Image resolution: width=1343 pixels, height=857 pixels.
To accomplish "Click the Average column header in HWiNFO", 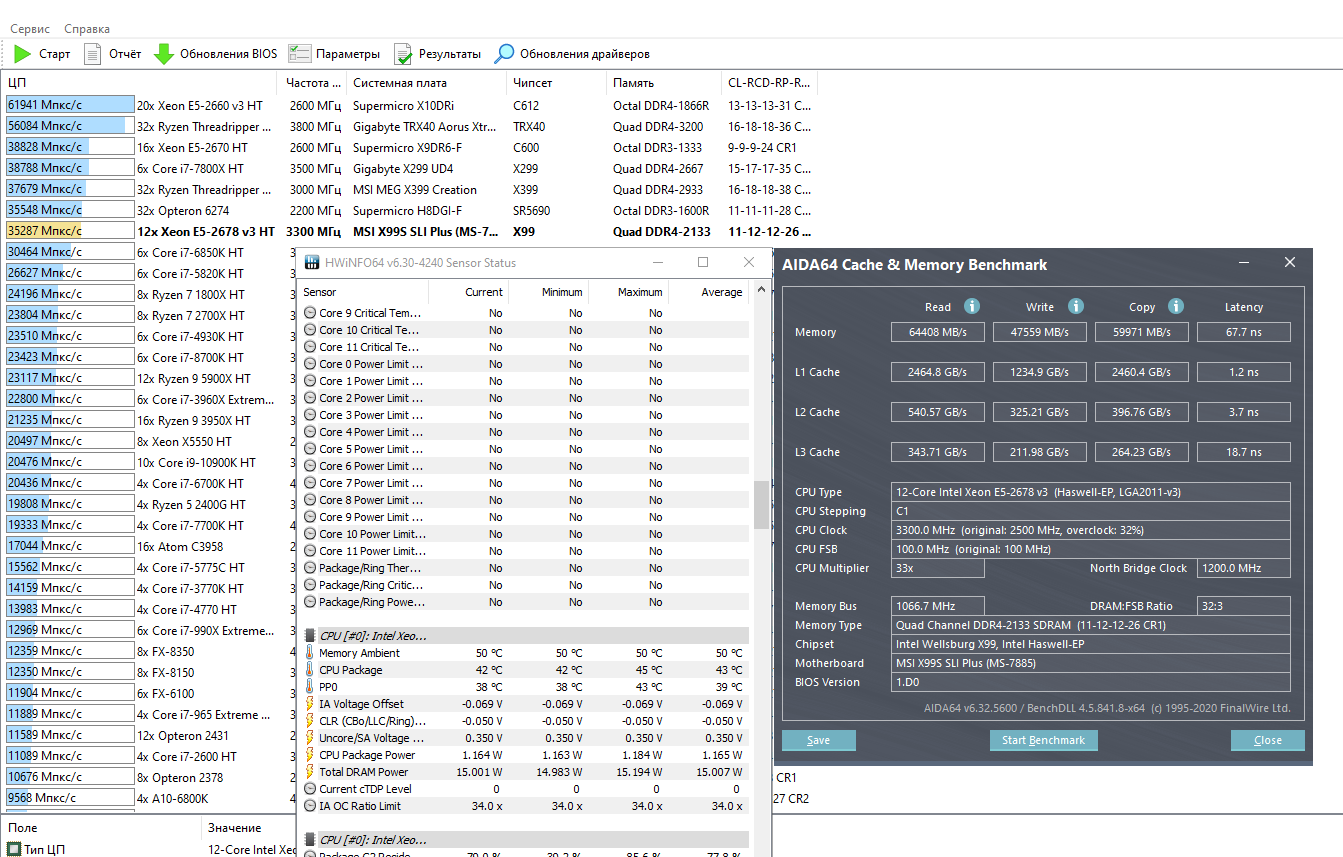I will click(x=709, y=292).
